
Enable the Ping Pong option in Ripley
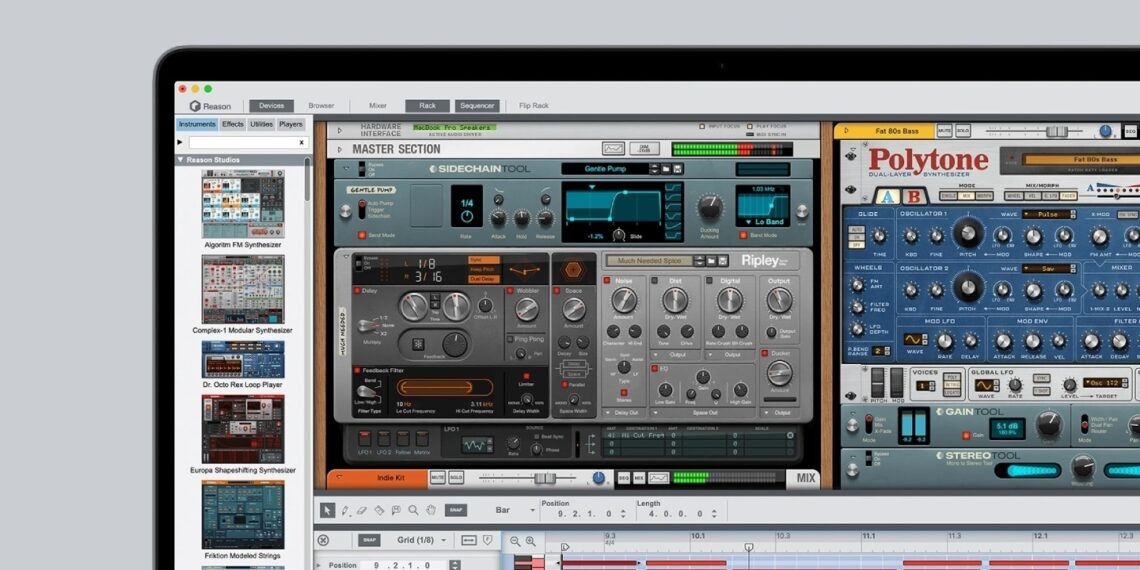(511, 339)
